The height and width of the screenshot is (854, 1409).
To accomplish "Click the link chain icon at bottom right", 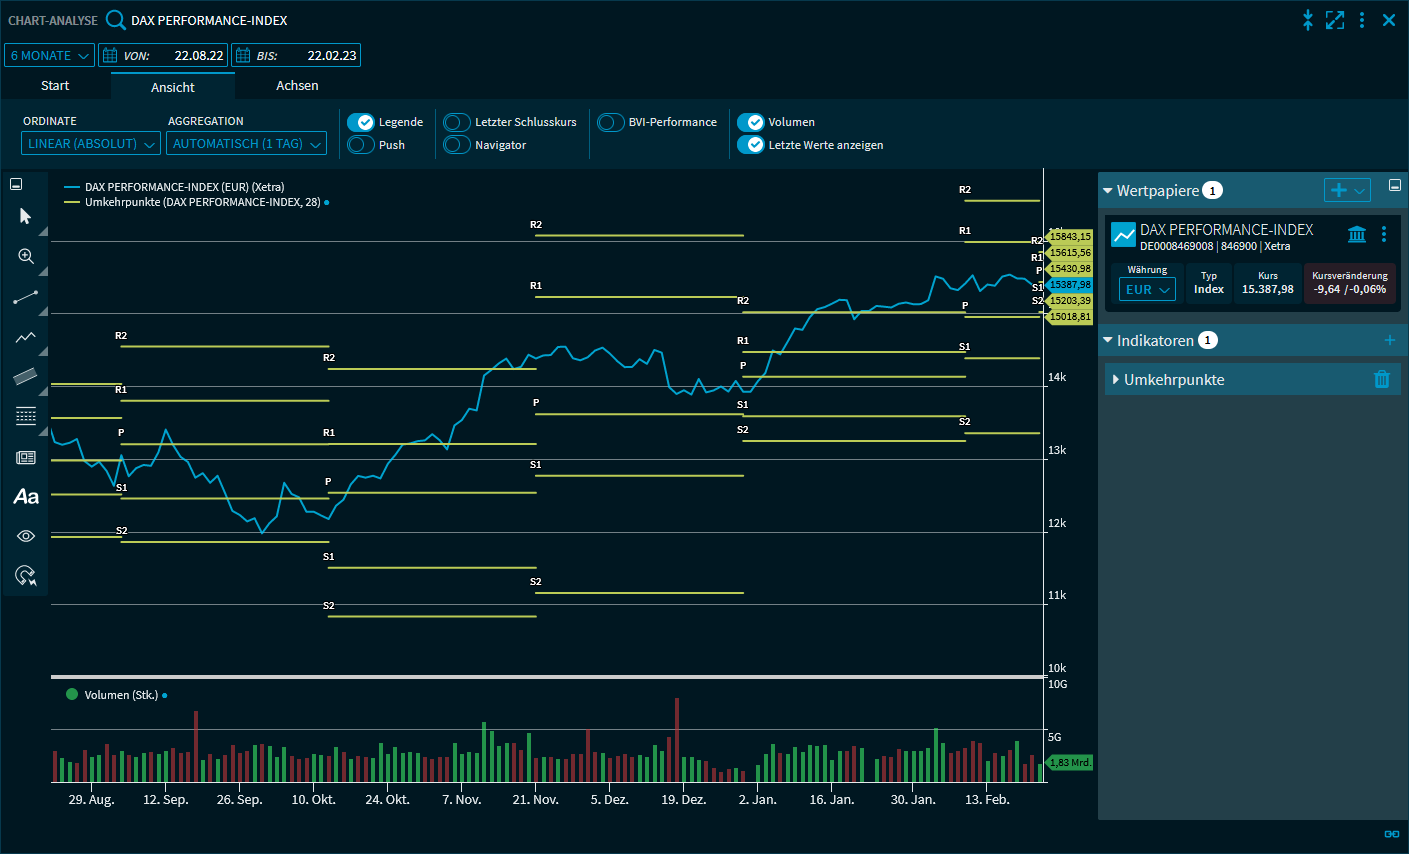I will pyautogui.click(x=1391, y=834).
